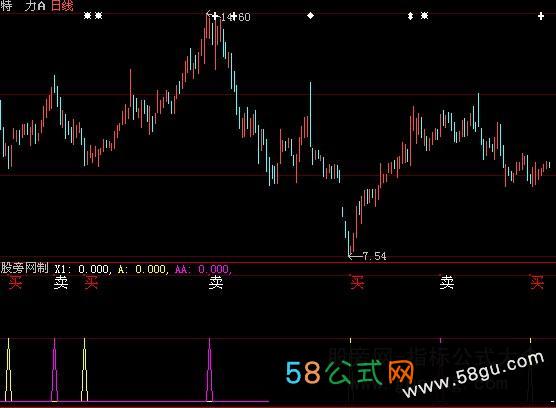This screenshot has height=408, width=556.
Task: Select the 买 signal below the 7.54 low
Action: coord(357,282)
